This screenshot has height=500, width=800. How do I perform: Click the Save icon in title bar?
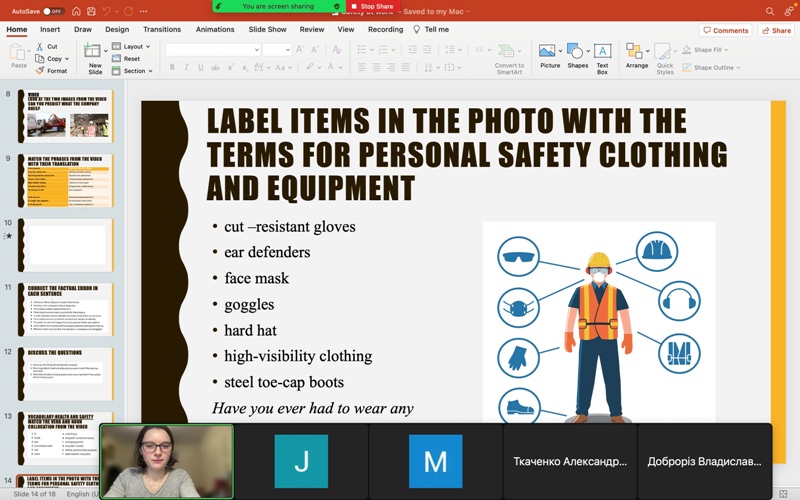coord(92,11)
